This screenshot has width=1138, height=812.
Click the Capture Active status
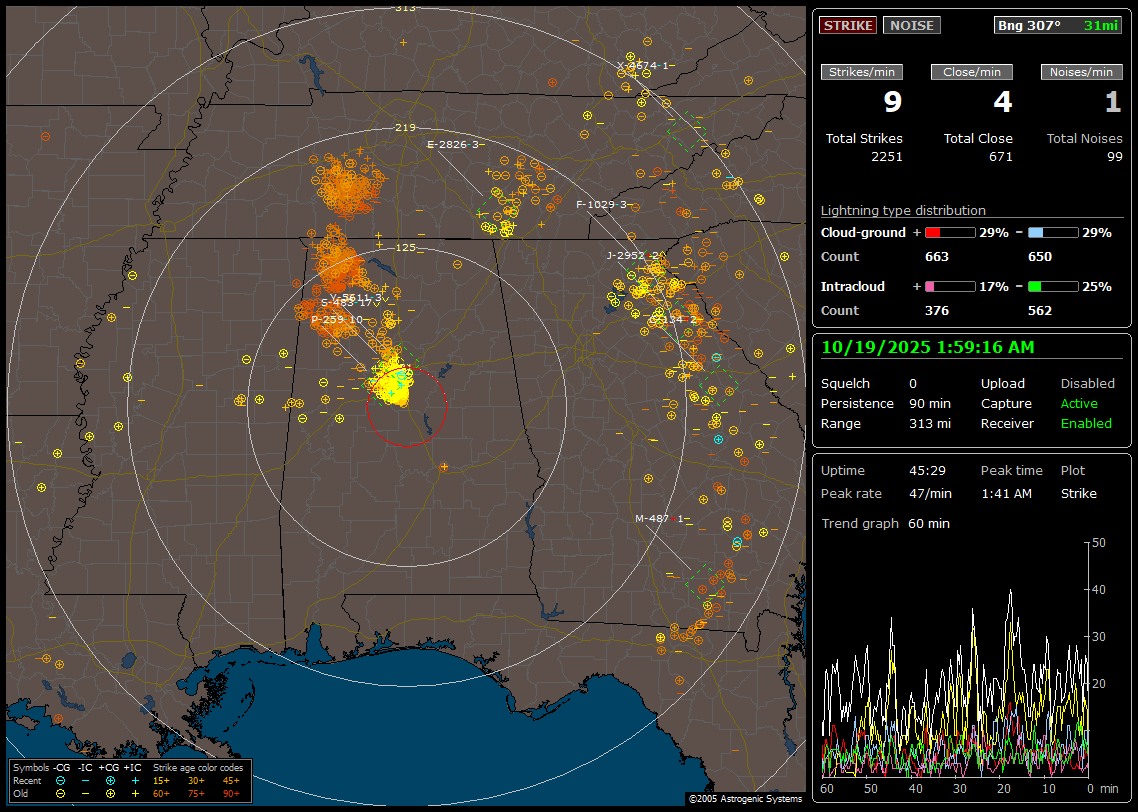1079,403
